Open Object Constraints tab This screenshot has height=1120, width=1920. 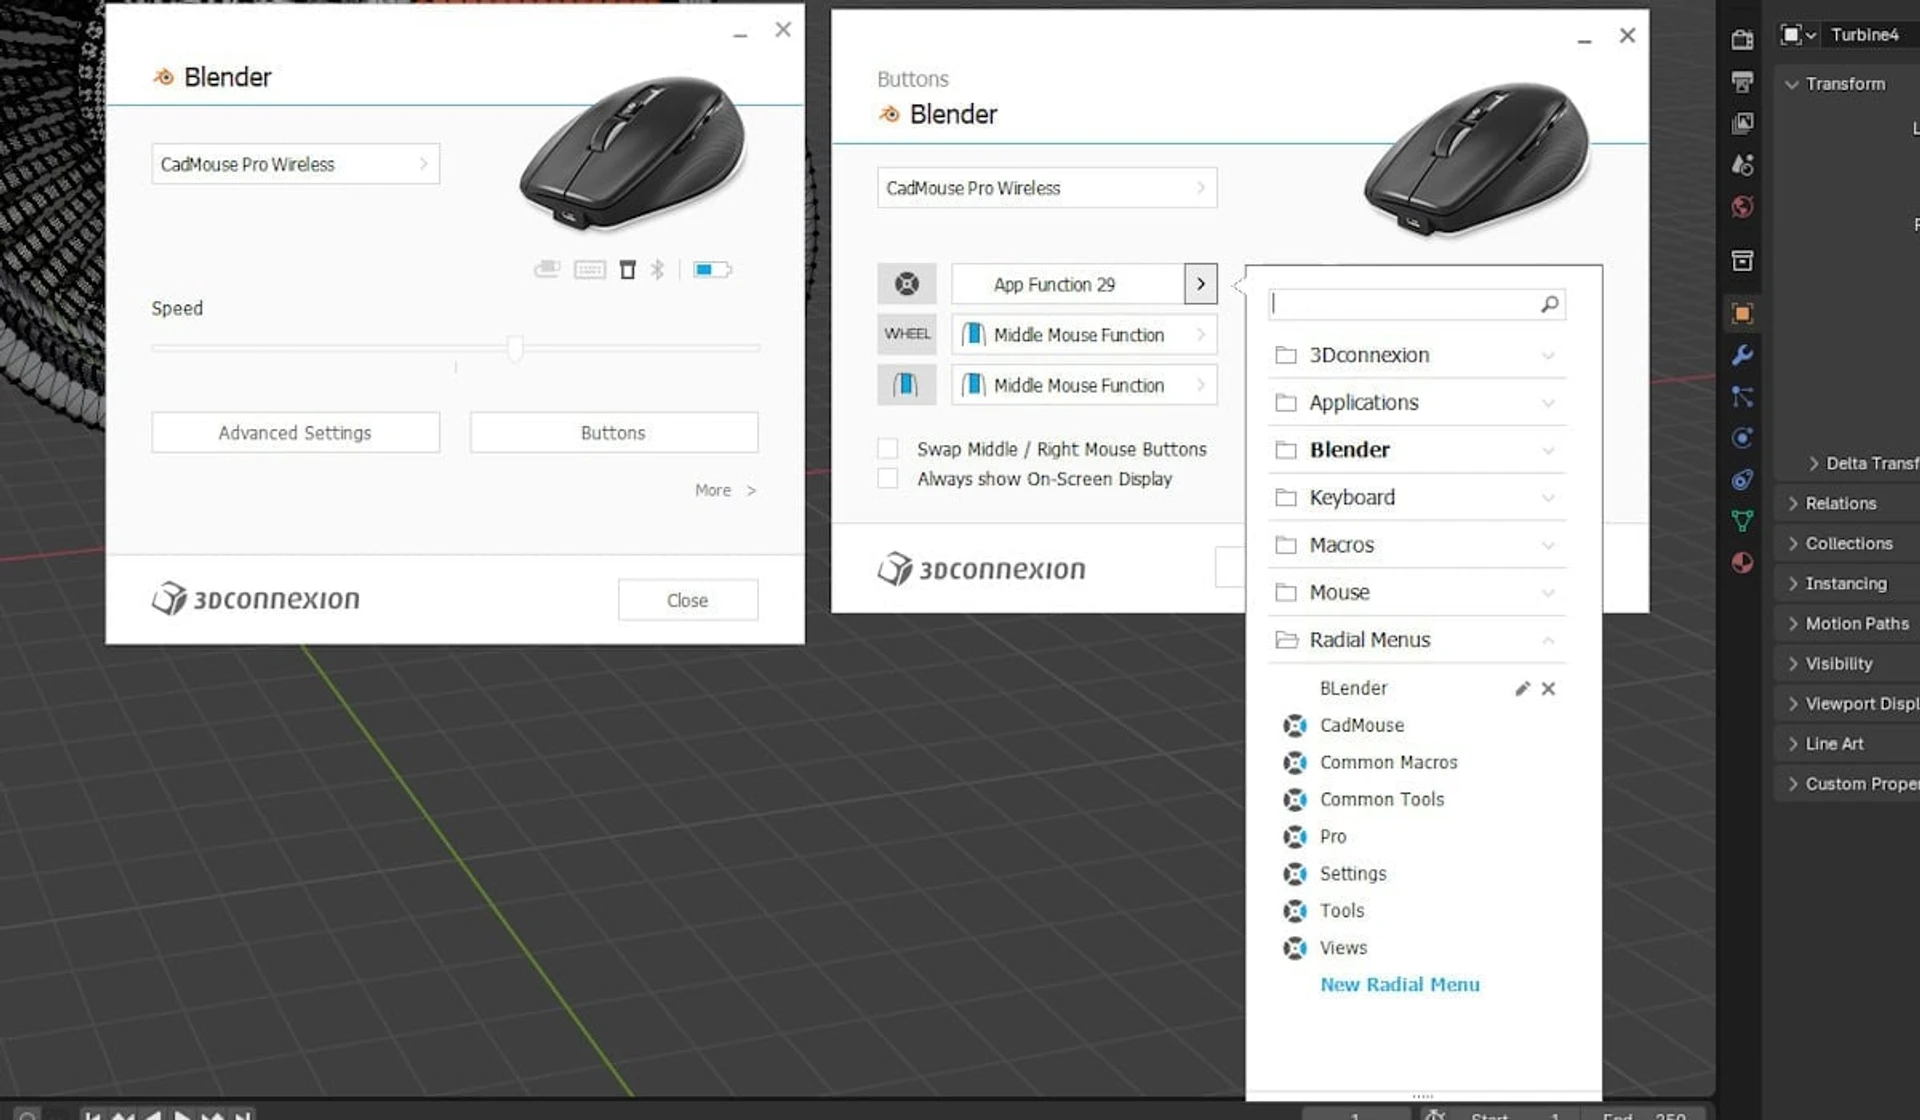coord(1742,480)
